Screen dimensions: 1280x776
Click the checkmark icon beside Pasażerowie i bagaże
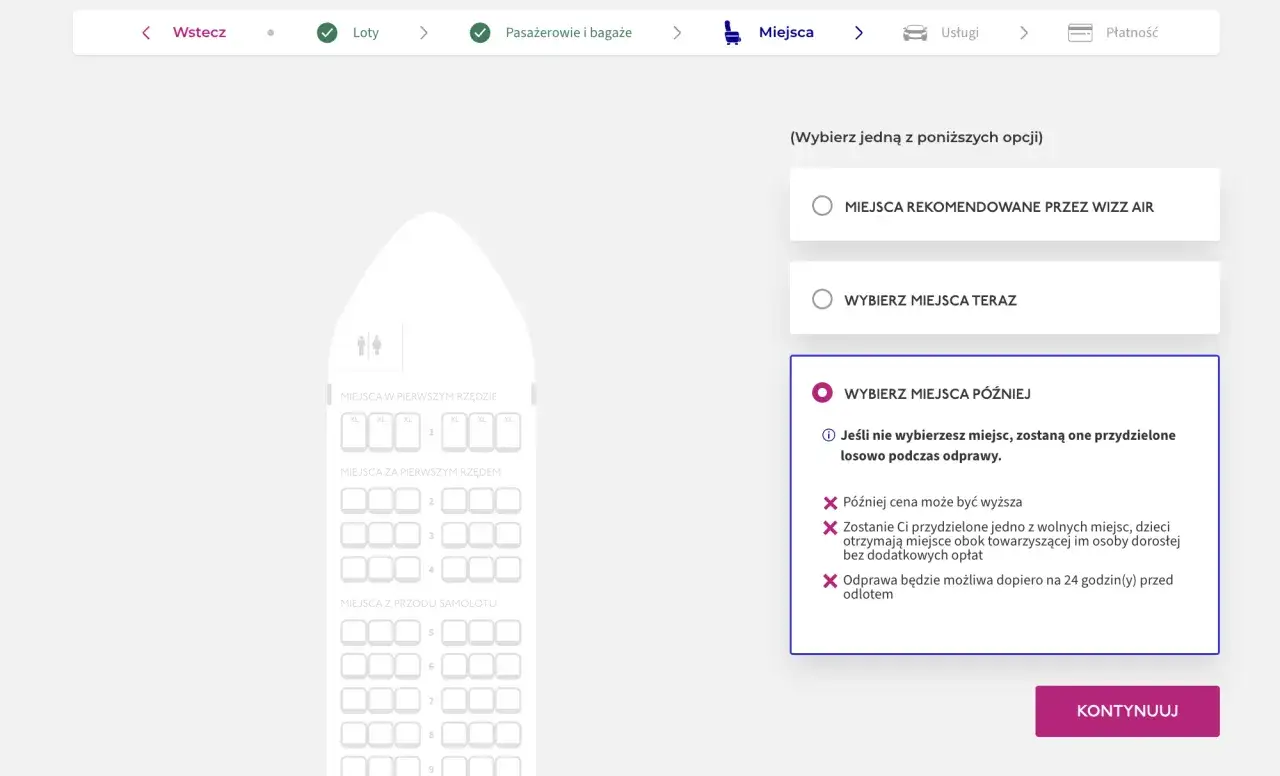(480, 32)
